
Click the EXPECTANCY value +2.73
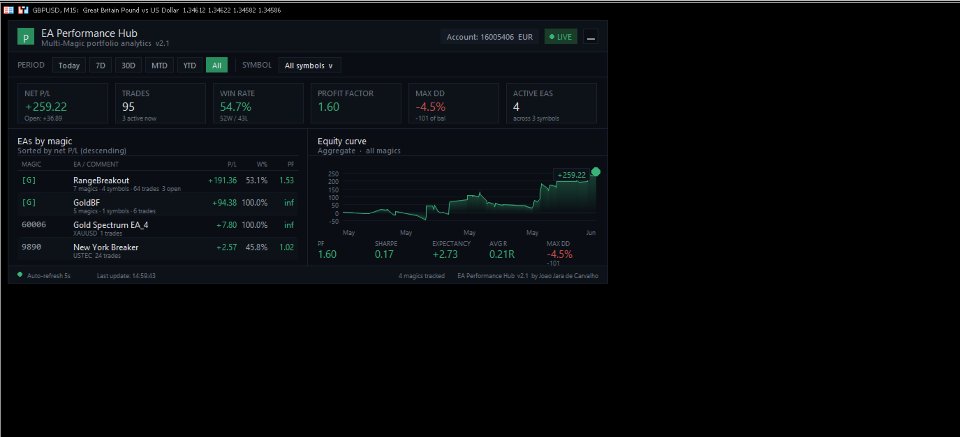(x=444, y=254)
